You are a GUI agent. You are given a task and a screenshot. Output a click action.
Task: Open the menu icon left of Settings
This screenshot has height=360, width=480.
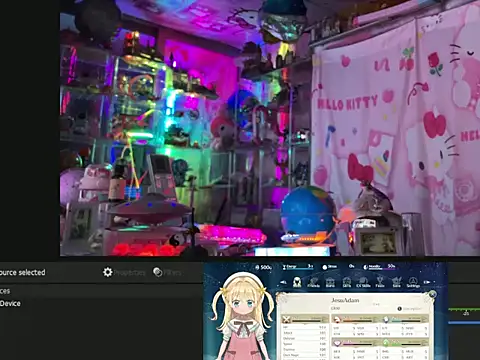coord(396,283)
